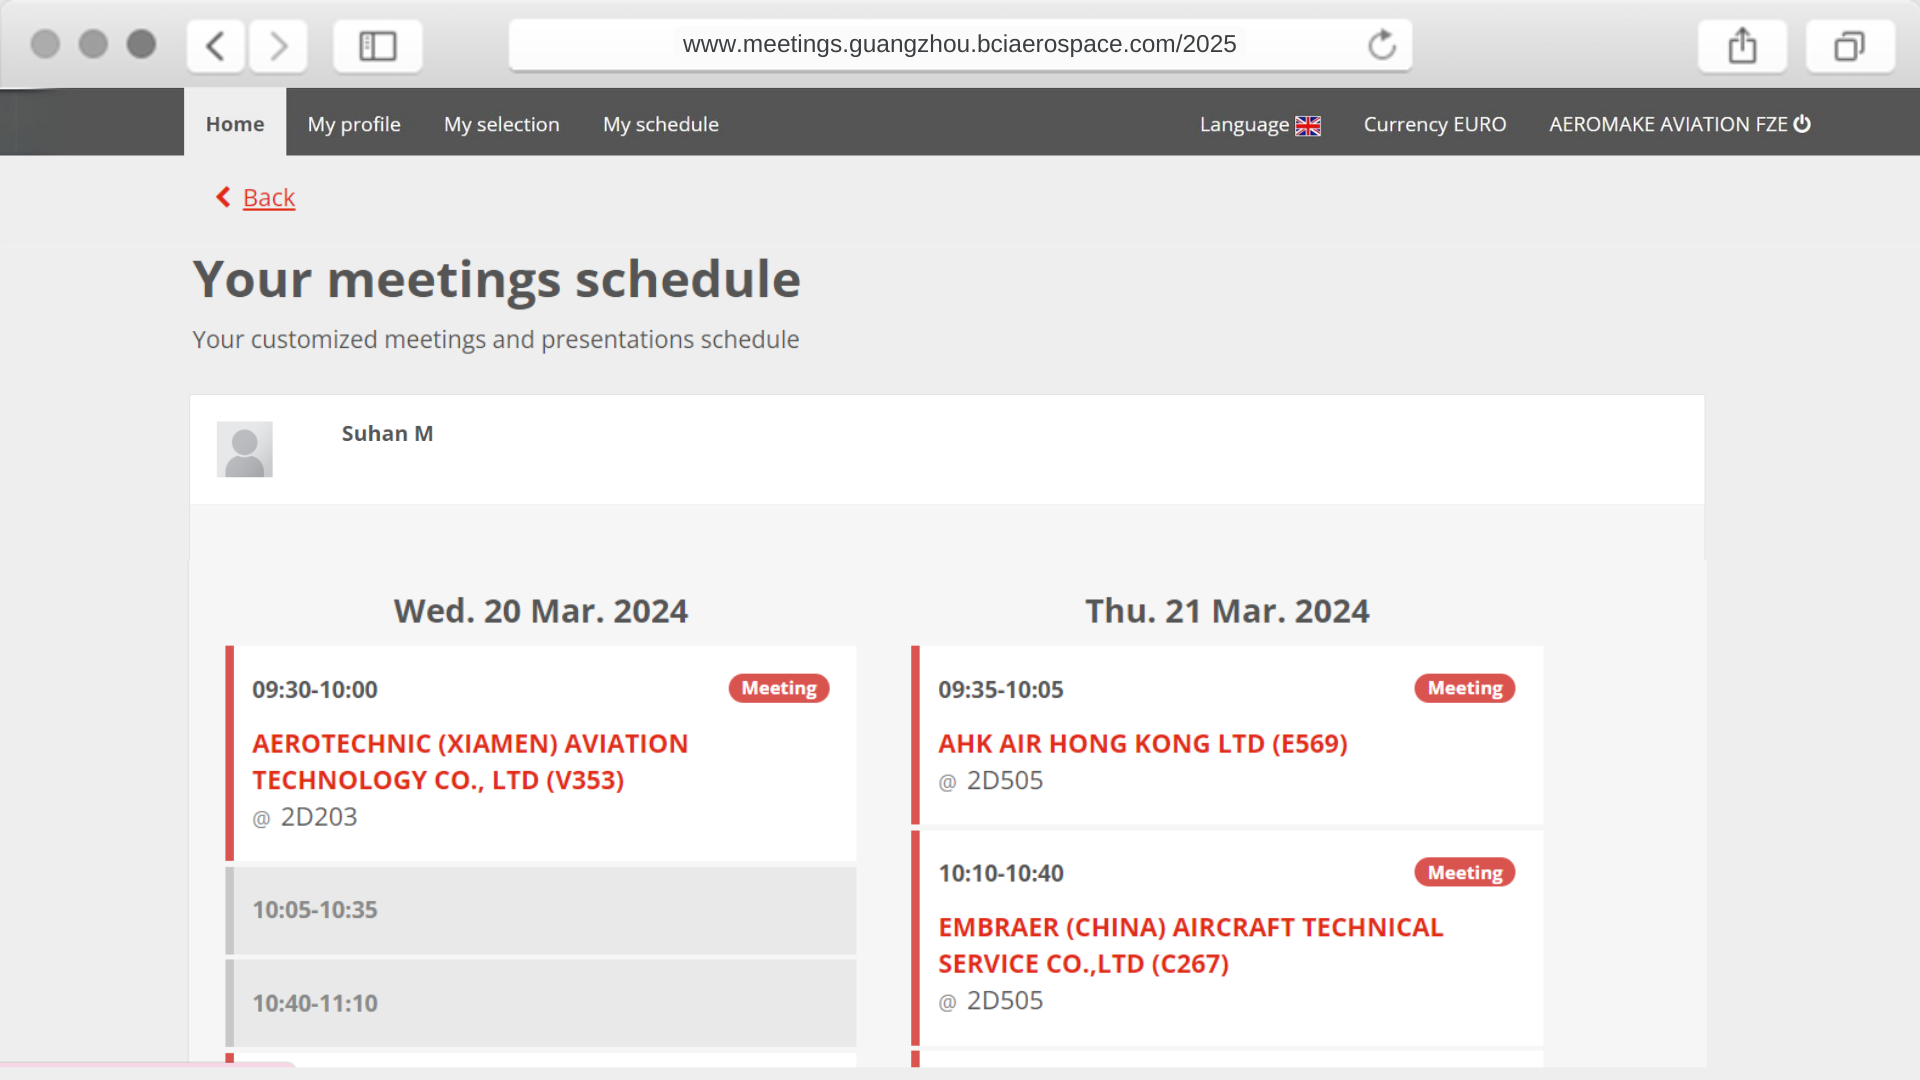Click the Back link
Image resolution: width=1920 pixels, height=1080 pixels.
click(x=268, y=198)
